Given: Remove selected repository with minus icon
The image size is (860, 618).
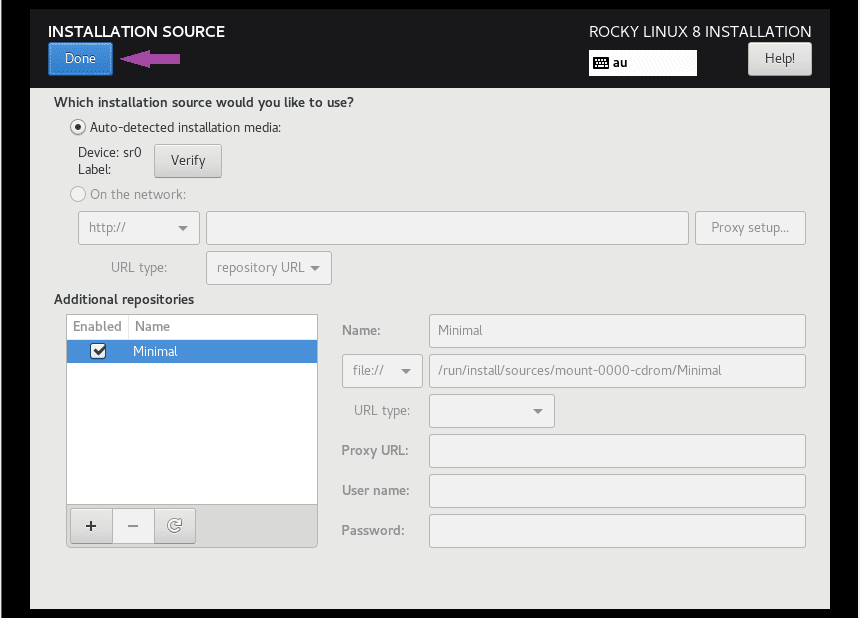Looking at the screenshot, I should click(x=133, y=526).
